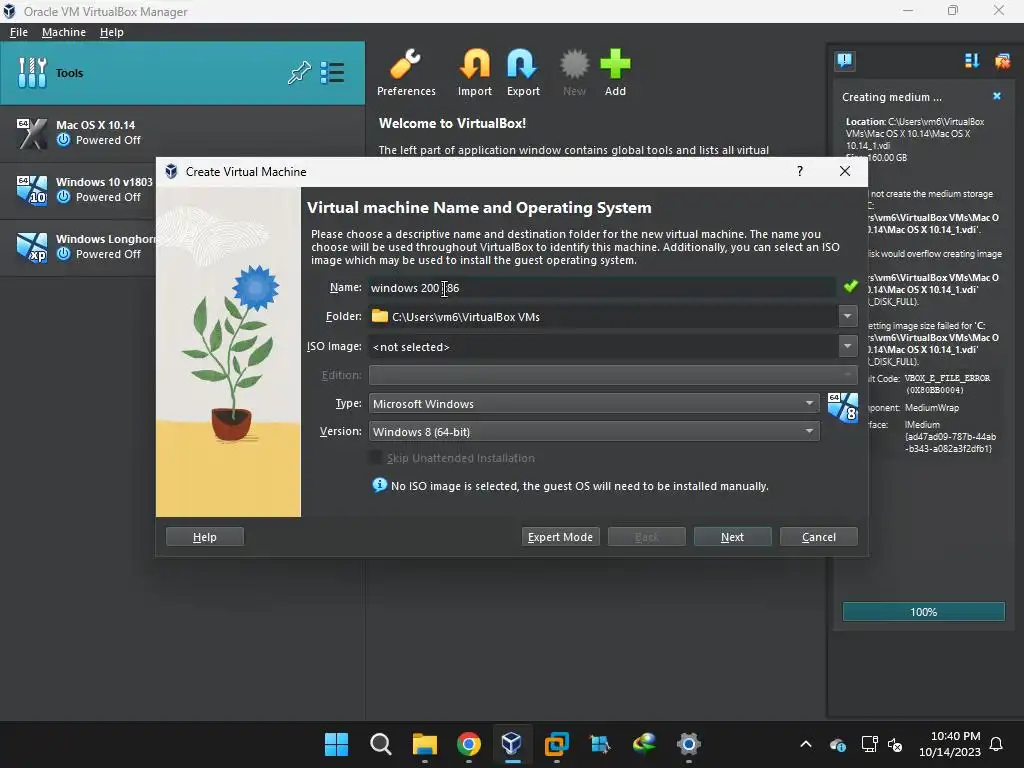Open the File menu

pos(19,32)
